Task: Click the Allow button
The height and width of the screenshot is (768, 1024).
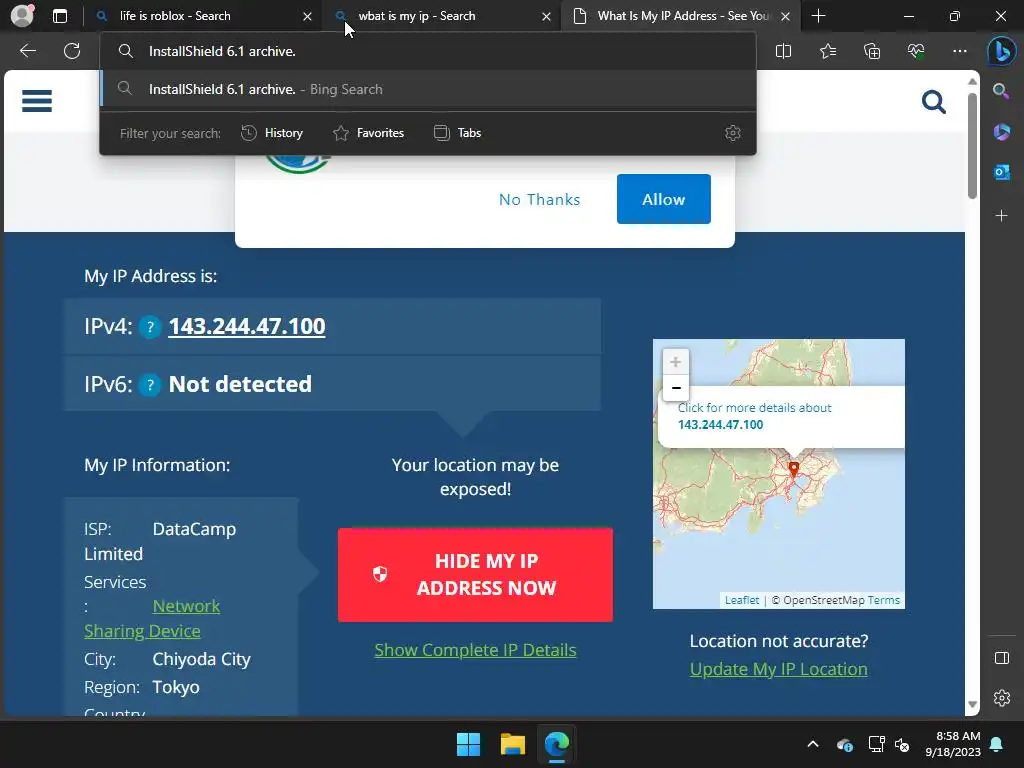Action: (x=664, y=199)
